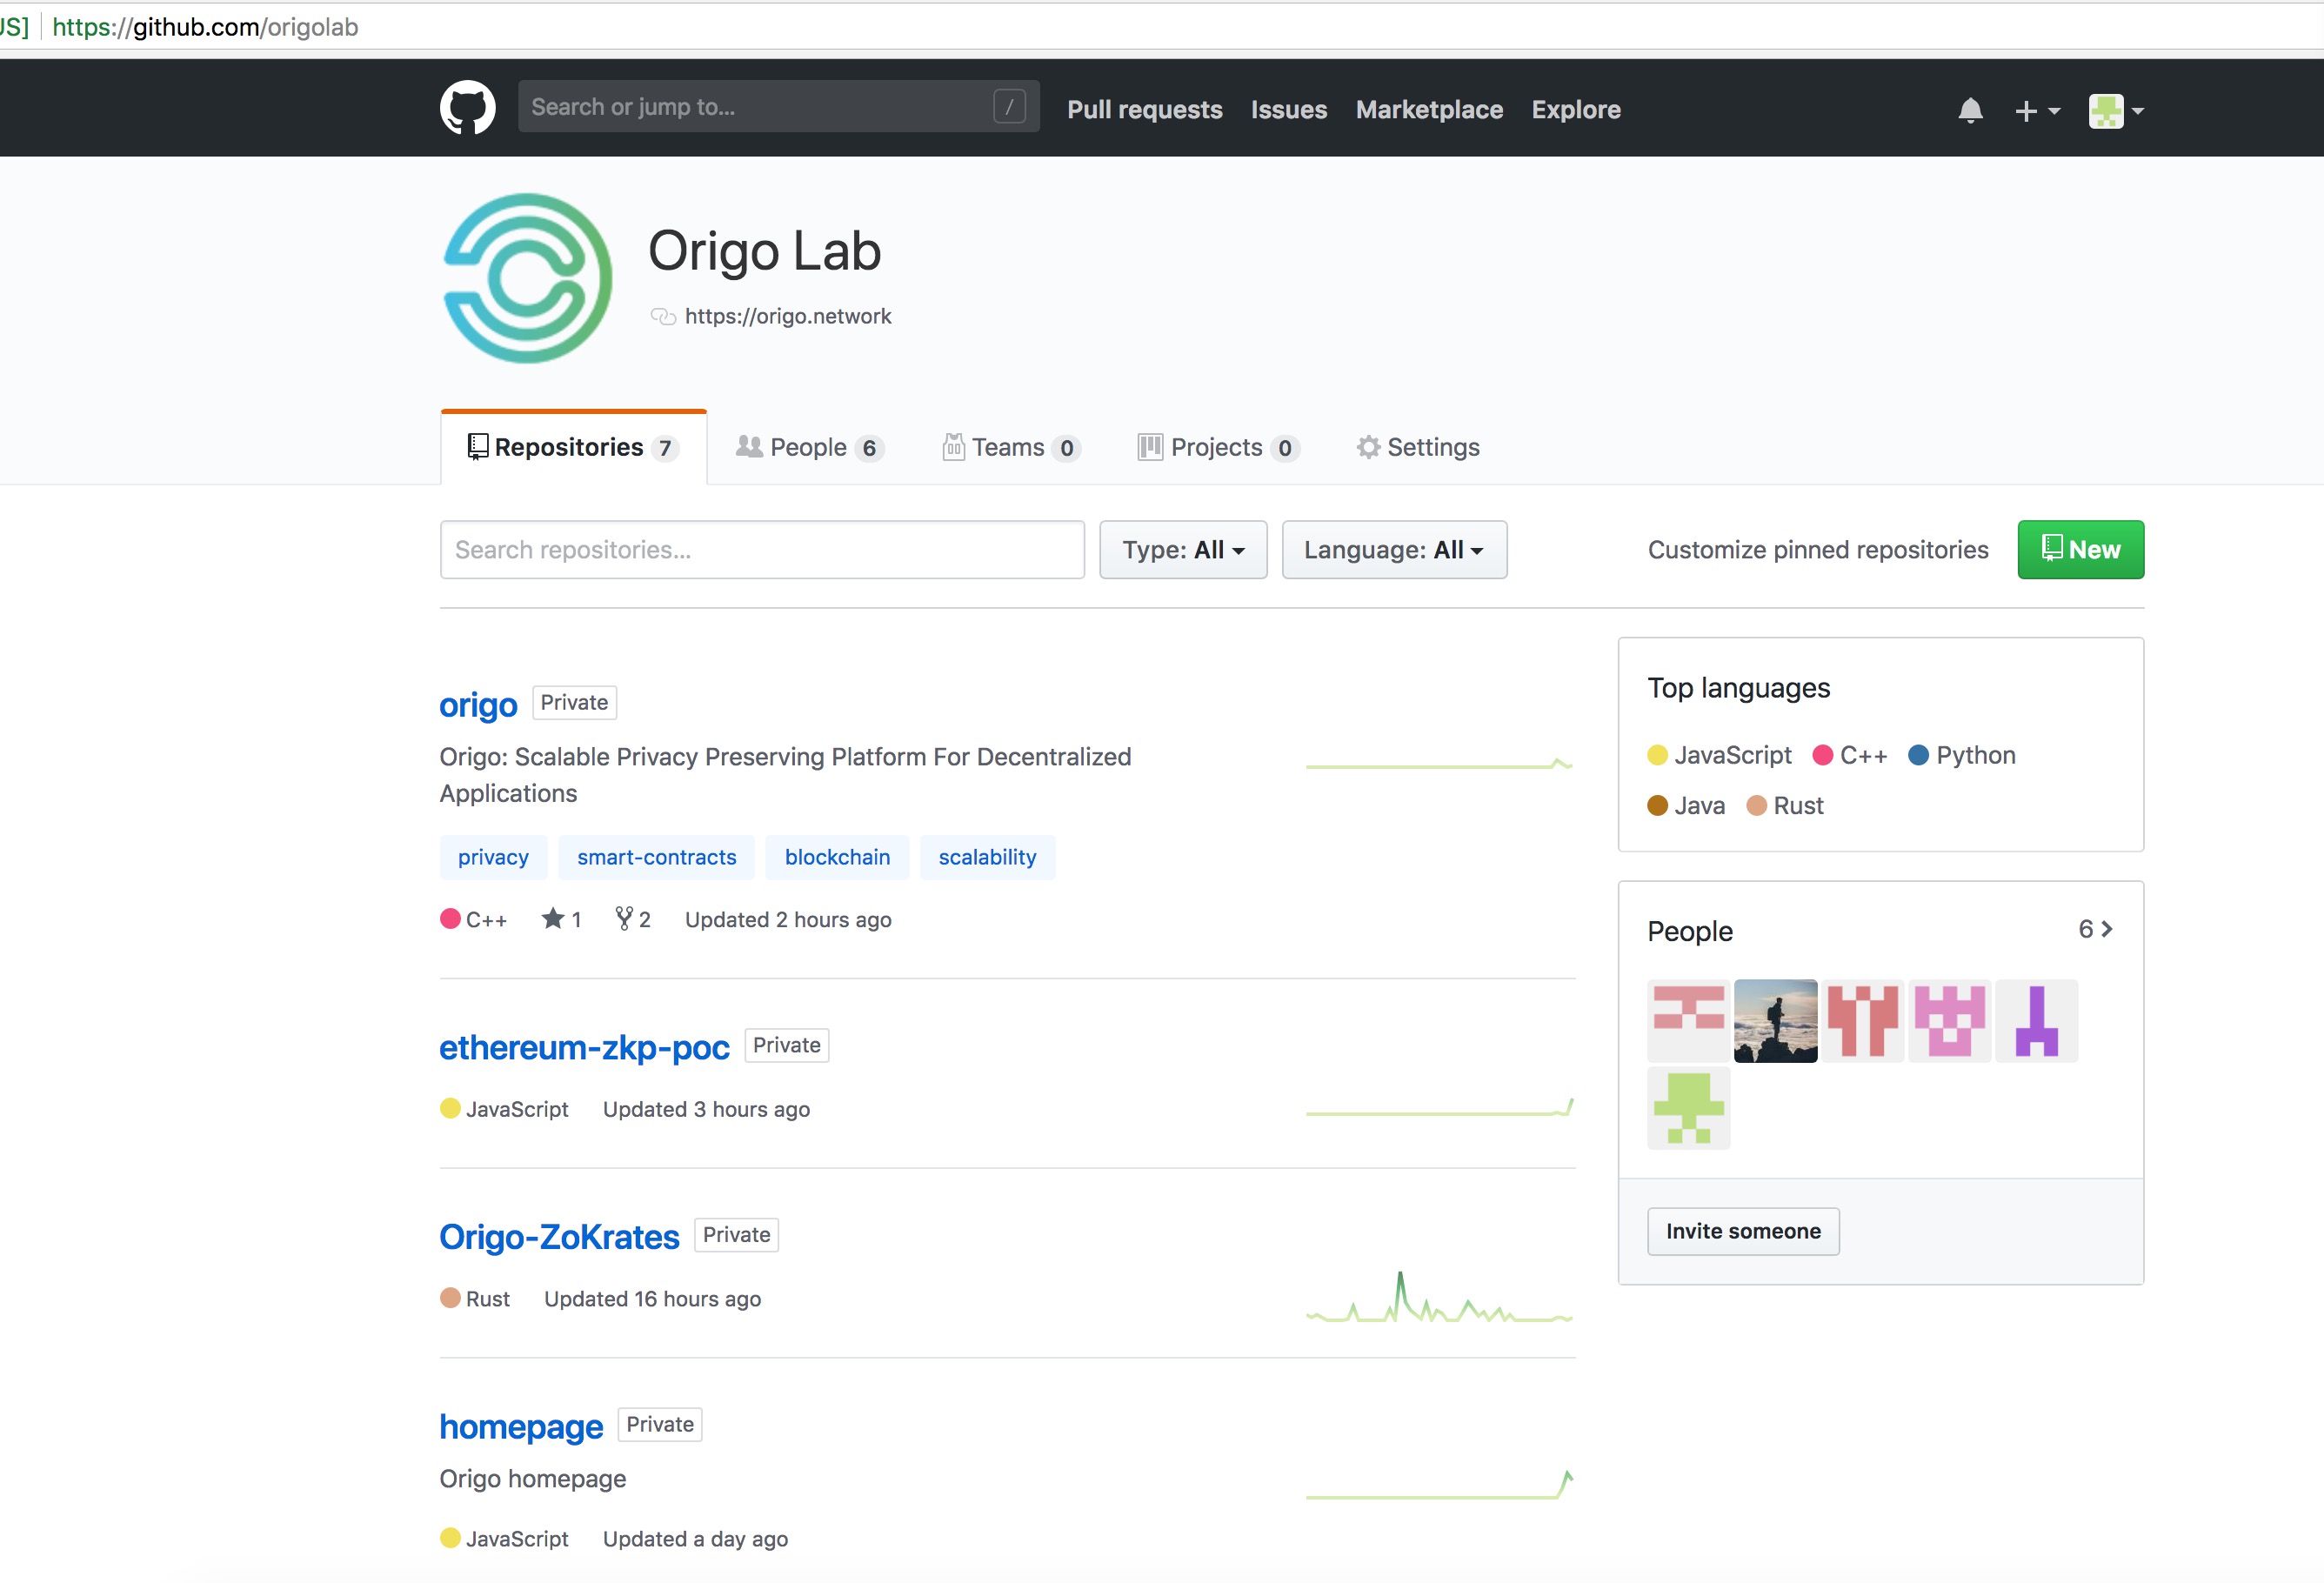2324x1583 pixels.
Task: Open the https://origo.network website link
Action: coord(788,316)
